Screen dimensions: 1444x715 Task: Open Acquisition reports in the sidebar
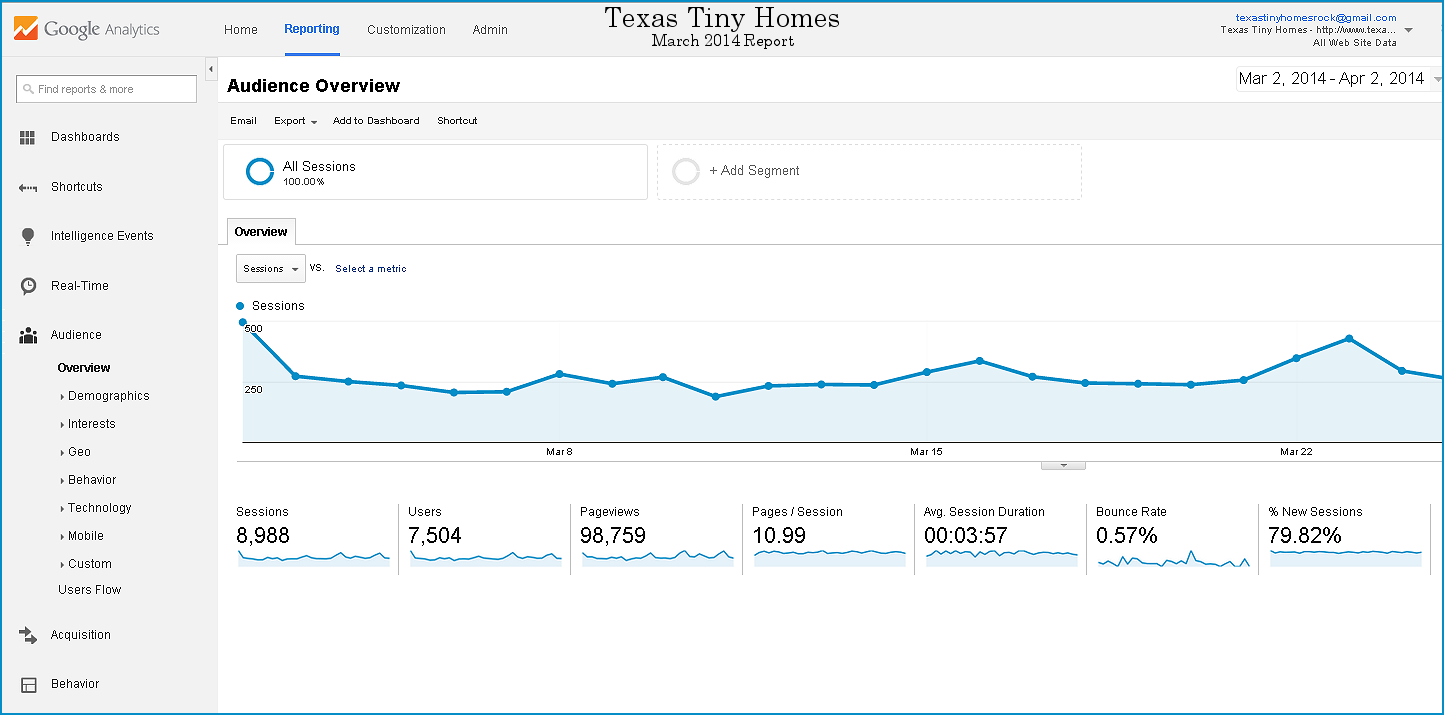(x=81, y=635)
